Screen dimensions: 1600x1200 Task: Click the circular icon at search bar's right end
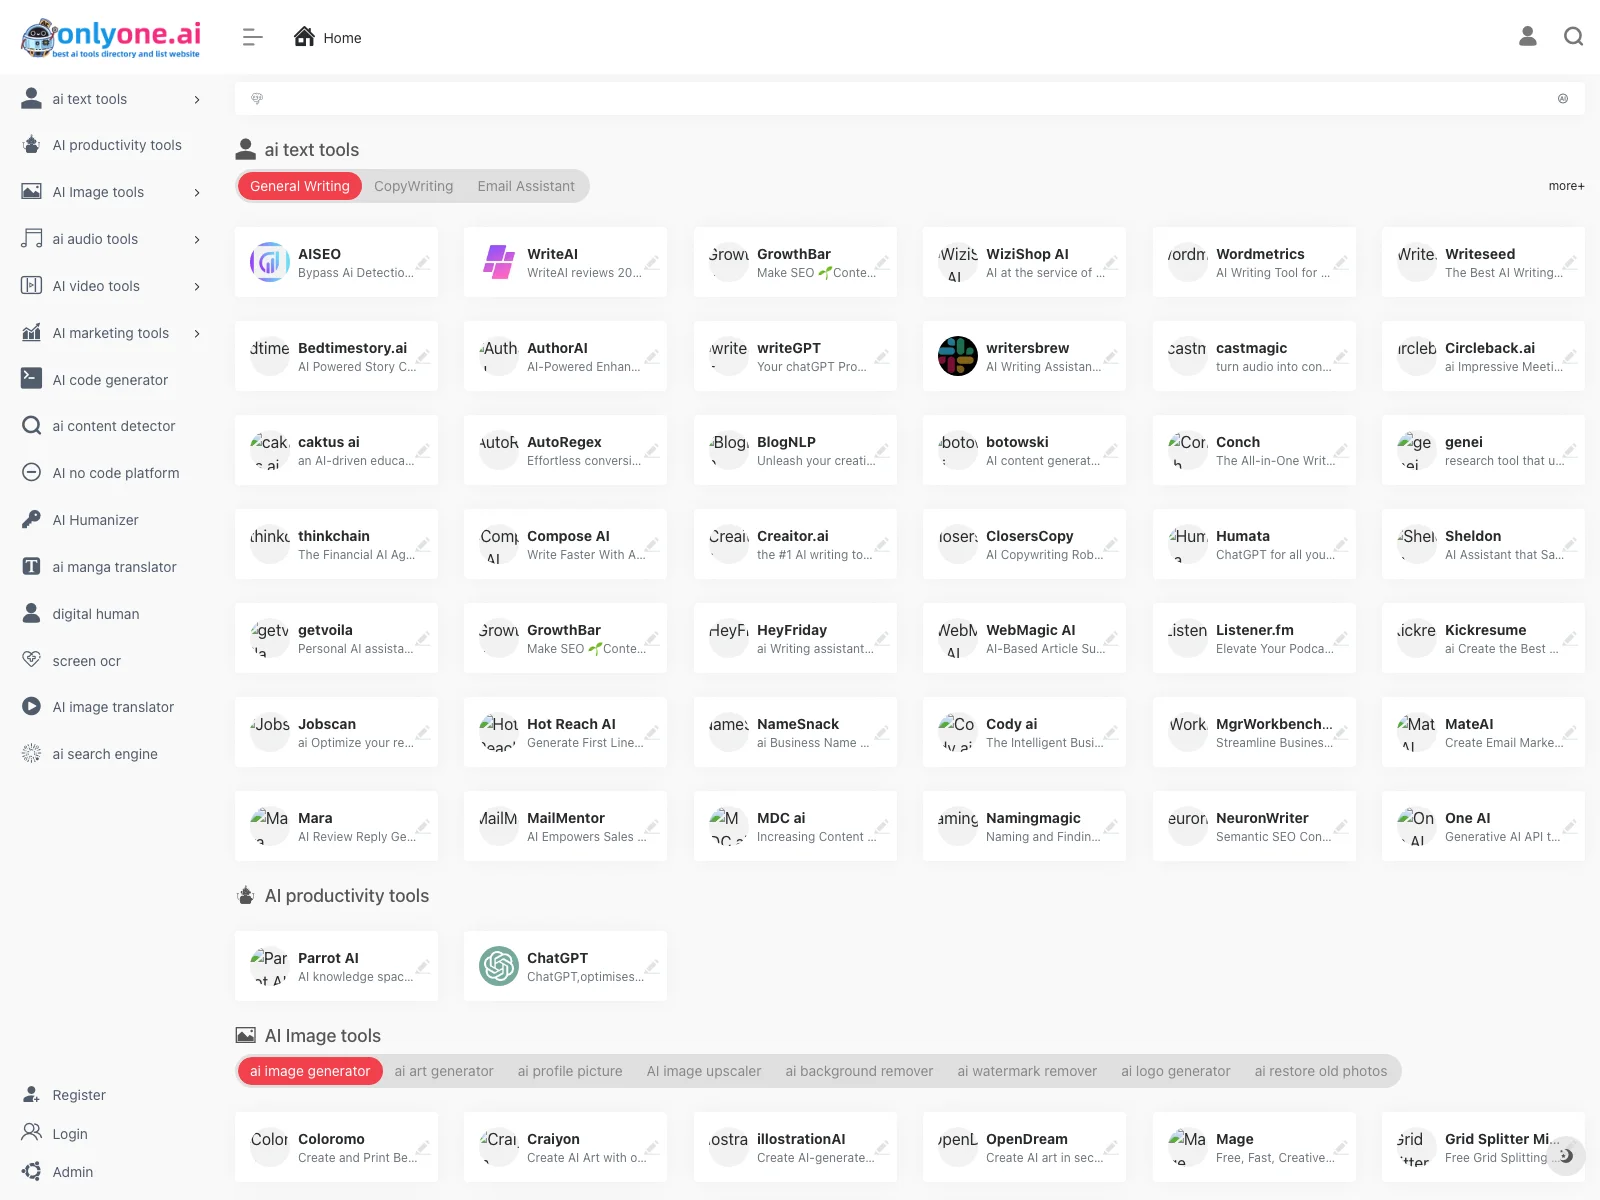tap(1563, 99)
